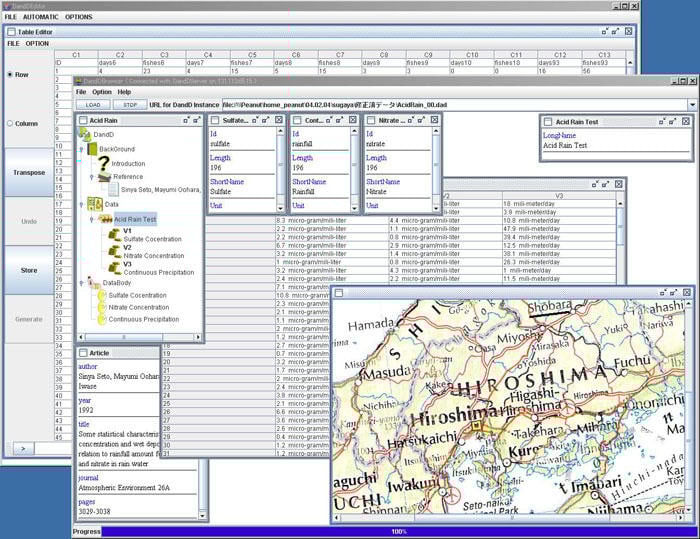This screenshot has width=700, height=539.
Task: Click the Table Editor title icon
Action: point(12,32)
